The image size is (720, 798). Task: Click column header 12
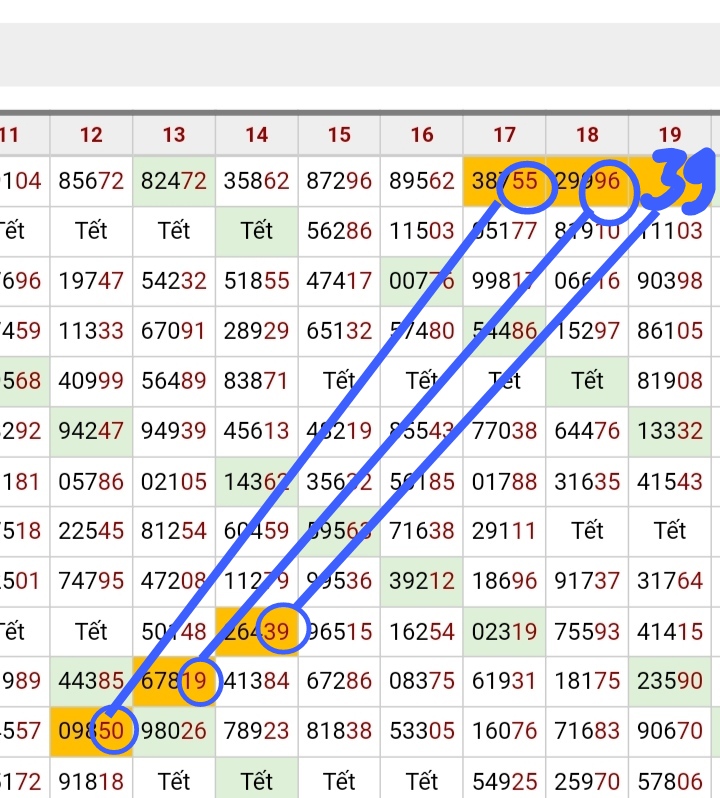(91, 135)
